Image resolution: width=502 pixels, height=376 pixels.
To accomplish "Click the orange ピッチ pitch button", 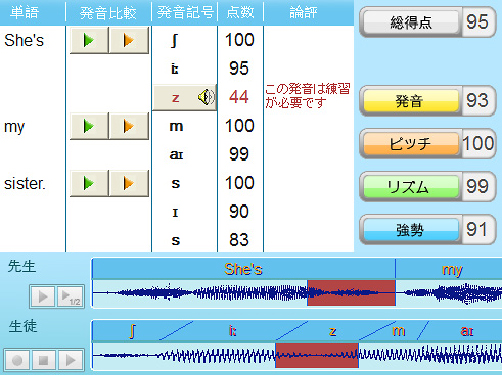I will click(x=411, y=144).
